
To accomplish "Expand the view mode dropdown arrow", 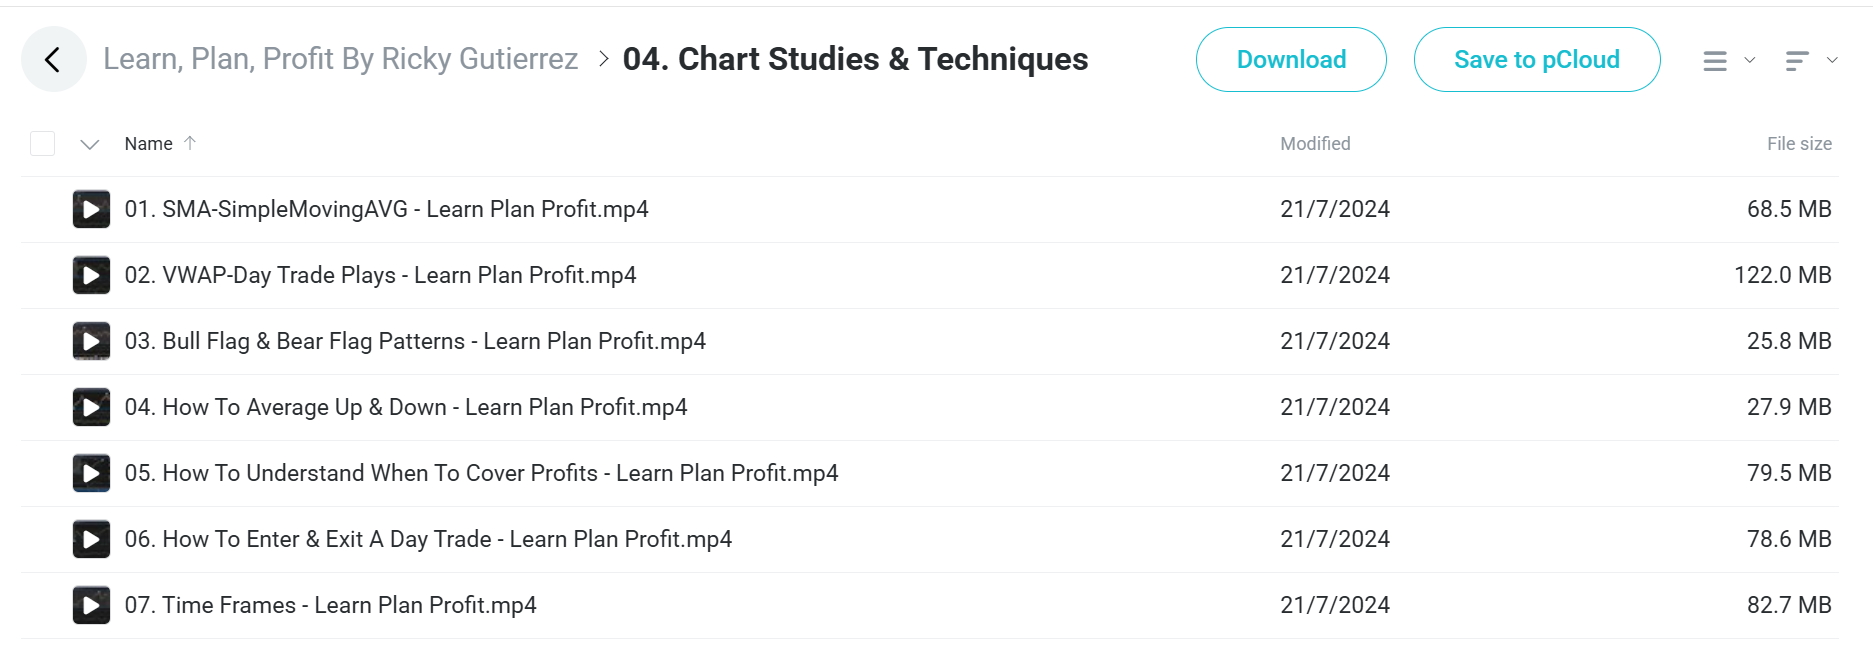I will pyautogui.click(x=1750, y=60).
